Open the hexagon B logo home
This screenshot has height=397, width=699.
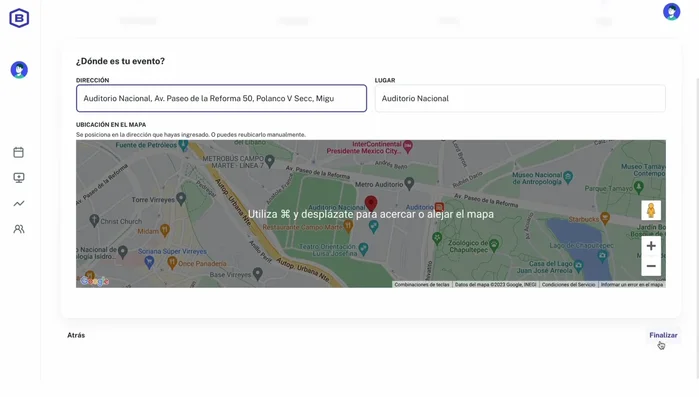[19, 18]
